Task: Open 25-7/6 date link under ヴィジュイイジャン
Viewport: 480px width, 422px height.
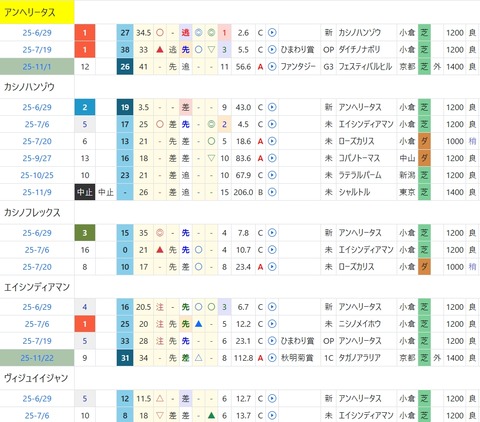Action: pos(37,416)
